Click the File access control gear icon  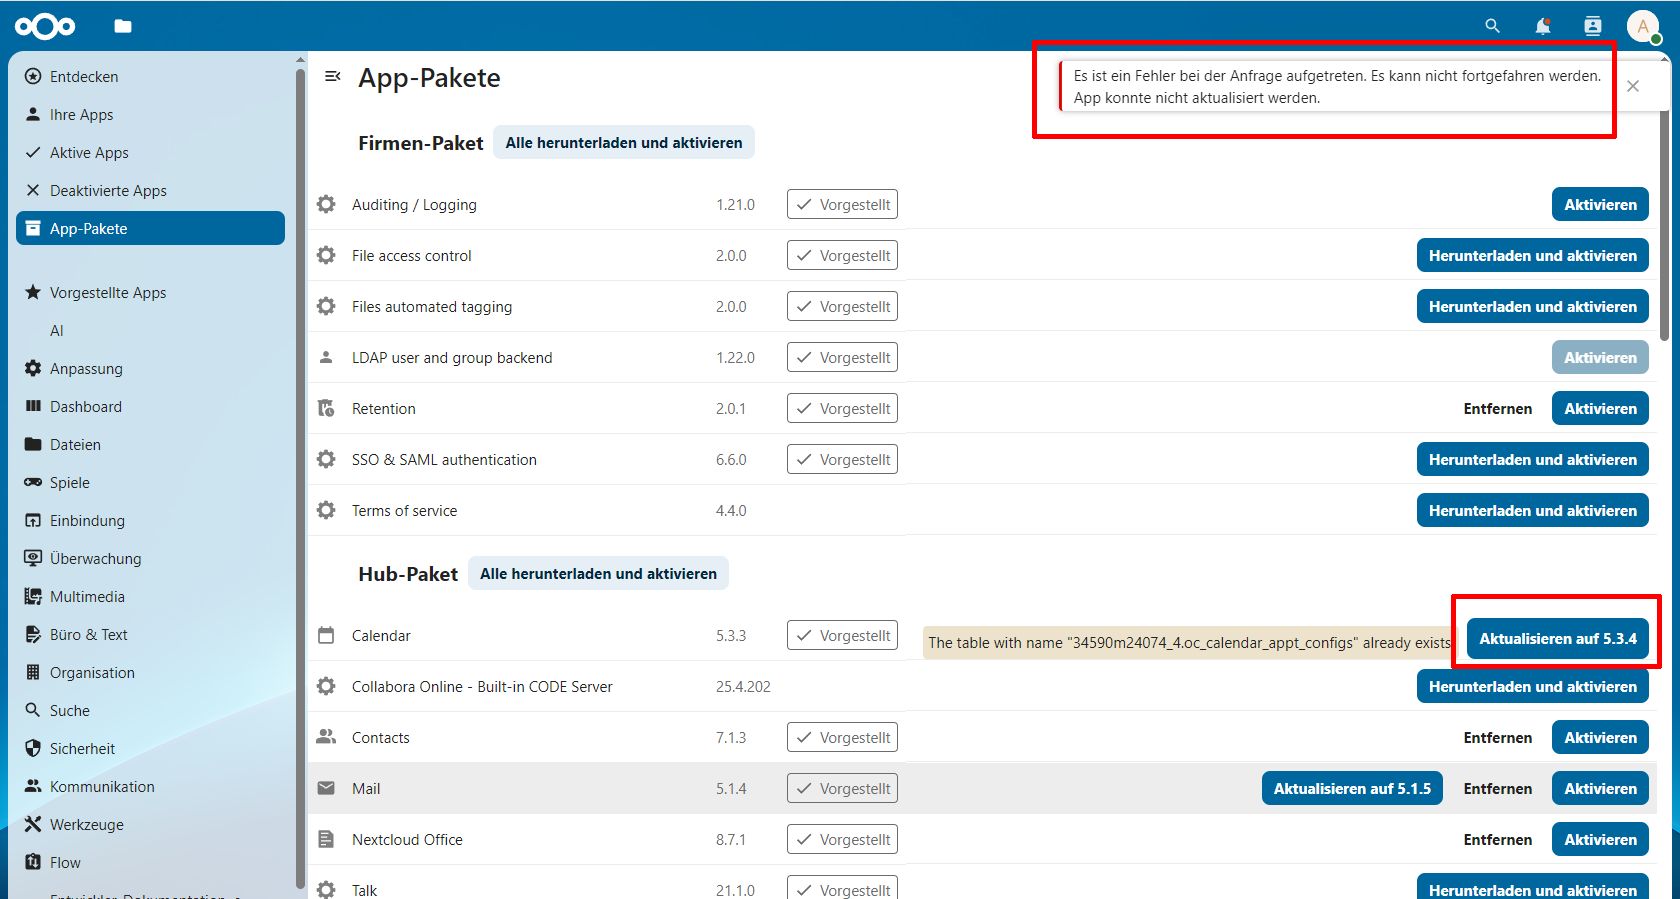[326, 255]
